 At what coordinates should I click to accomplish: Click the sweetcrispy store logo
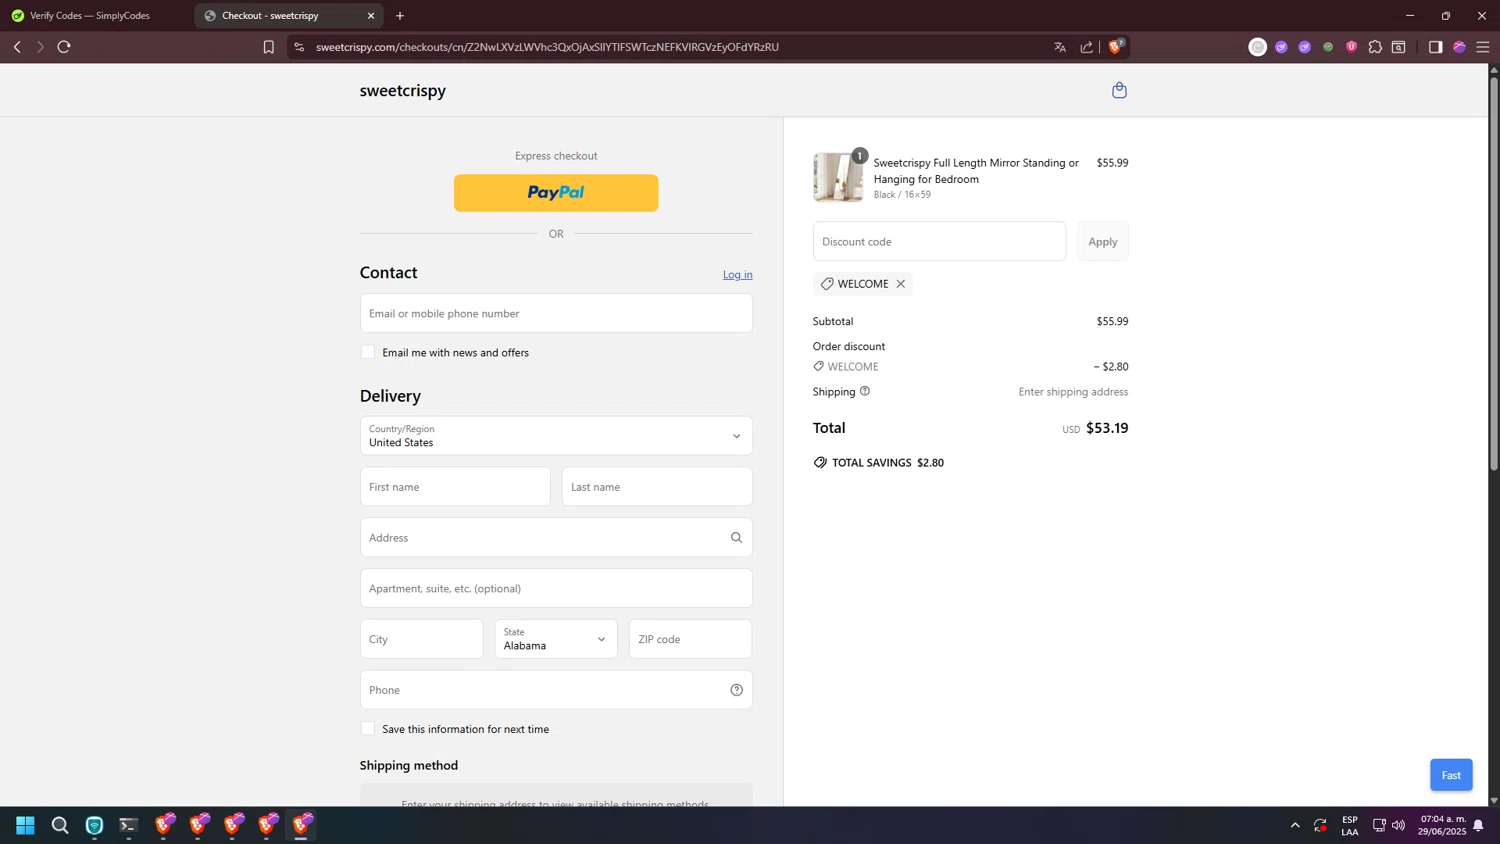point(403,90)
